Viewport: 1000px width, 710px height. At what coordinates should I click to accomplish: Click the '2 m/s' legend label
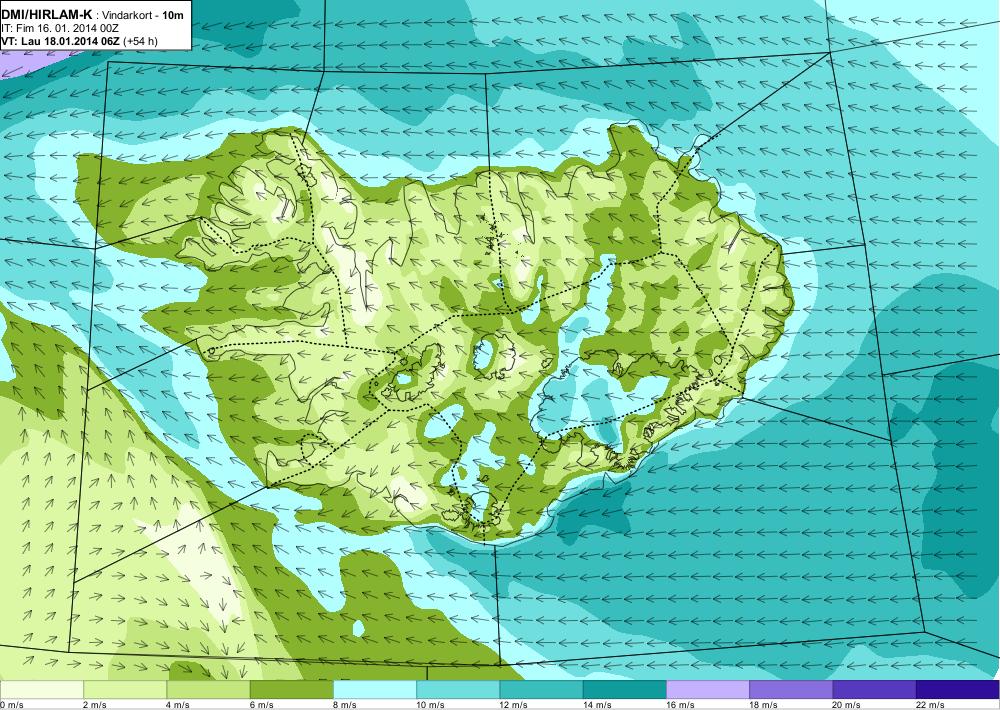point(95,705)
